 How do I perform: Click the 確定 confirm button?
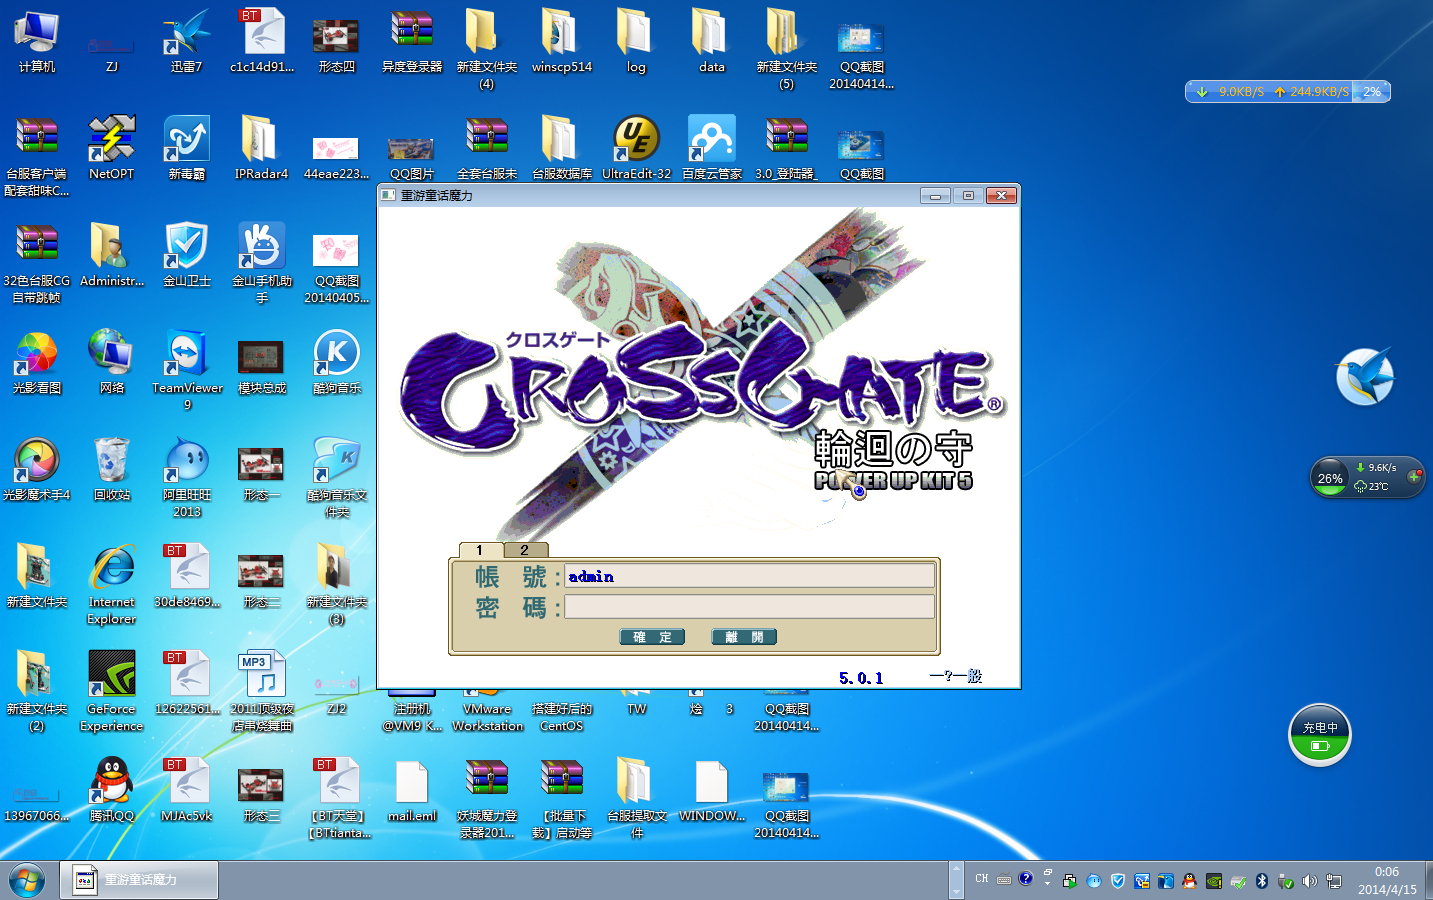tap(652, 637)
